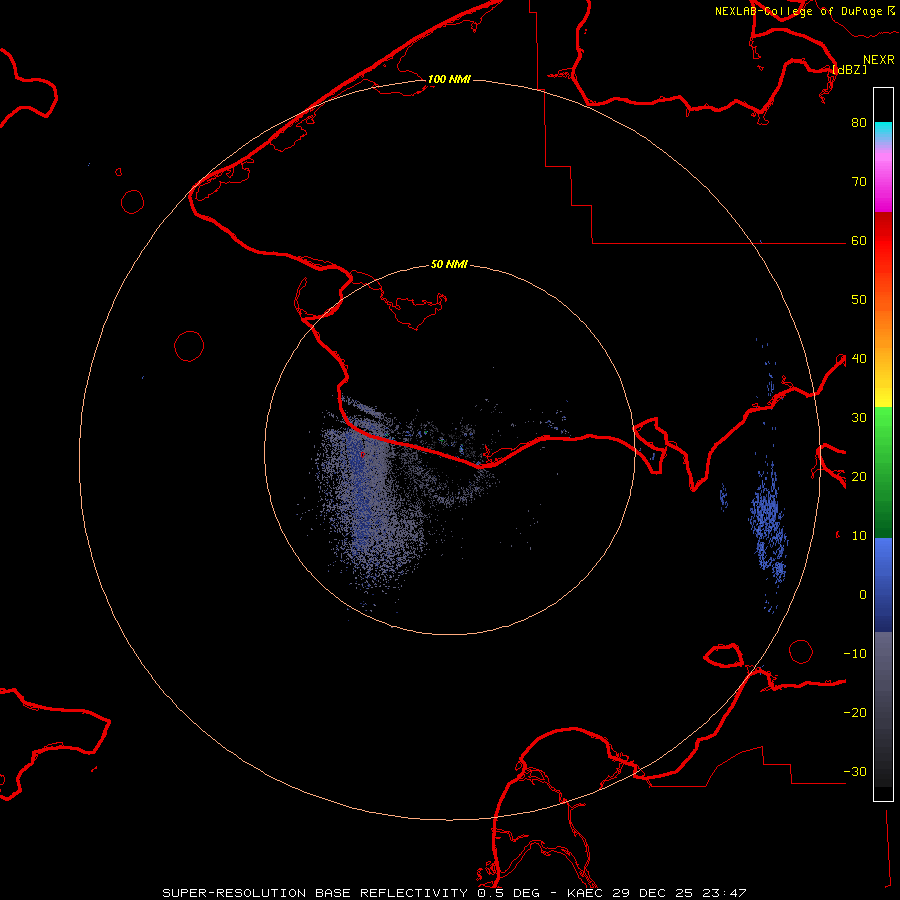Click the -30 value on the dBZ scale
Image resolution: width=900 pixels, height=900 pixels.
(x=855, y=771)
